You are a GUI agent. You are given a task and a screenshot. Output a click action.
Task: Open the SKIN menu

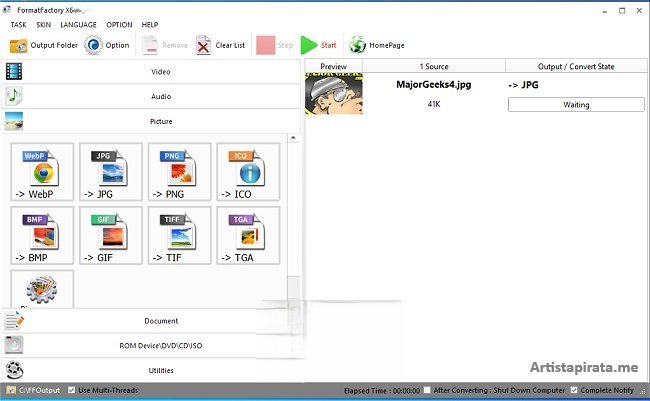(x=44, y=25)
